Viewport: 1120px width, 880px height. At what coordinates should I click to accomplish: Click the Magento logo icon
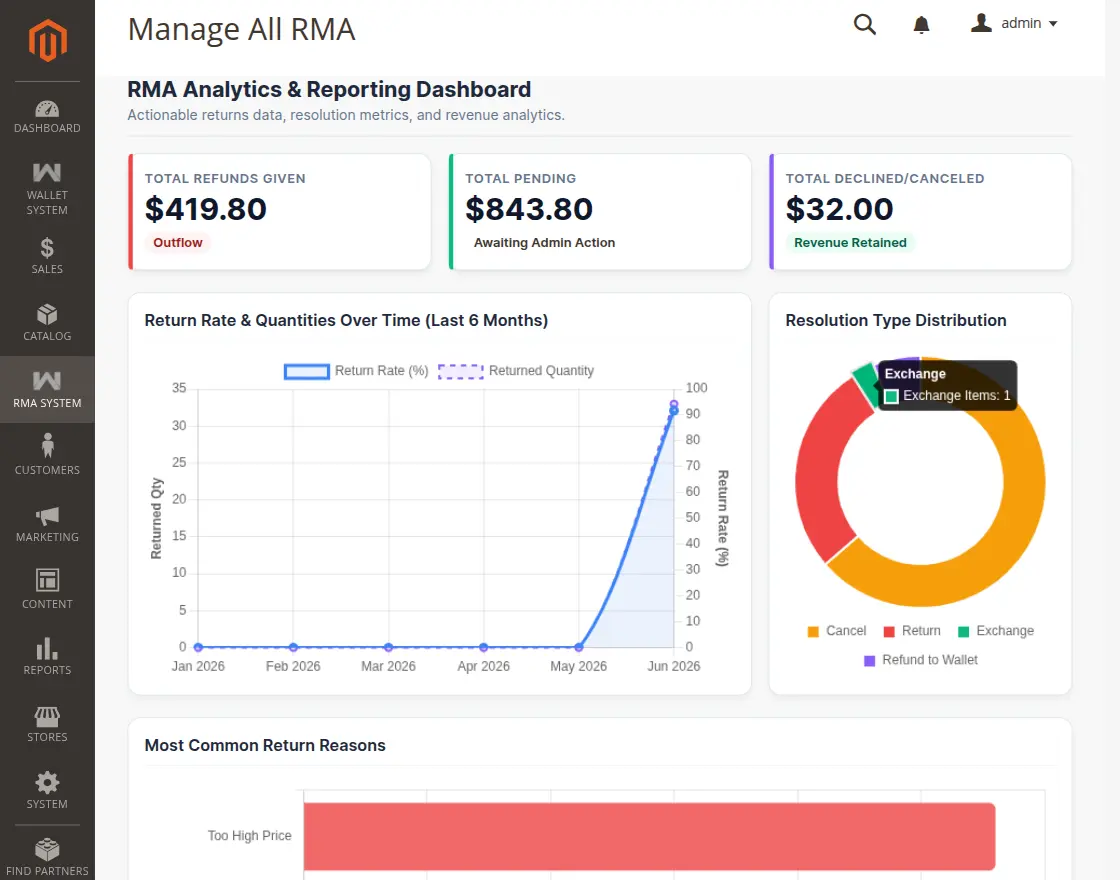(47, 40)
